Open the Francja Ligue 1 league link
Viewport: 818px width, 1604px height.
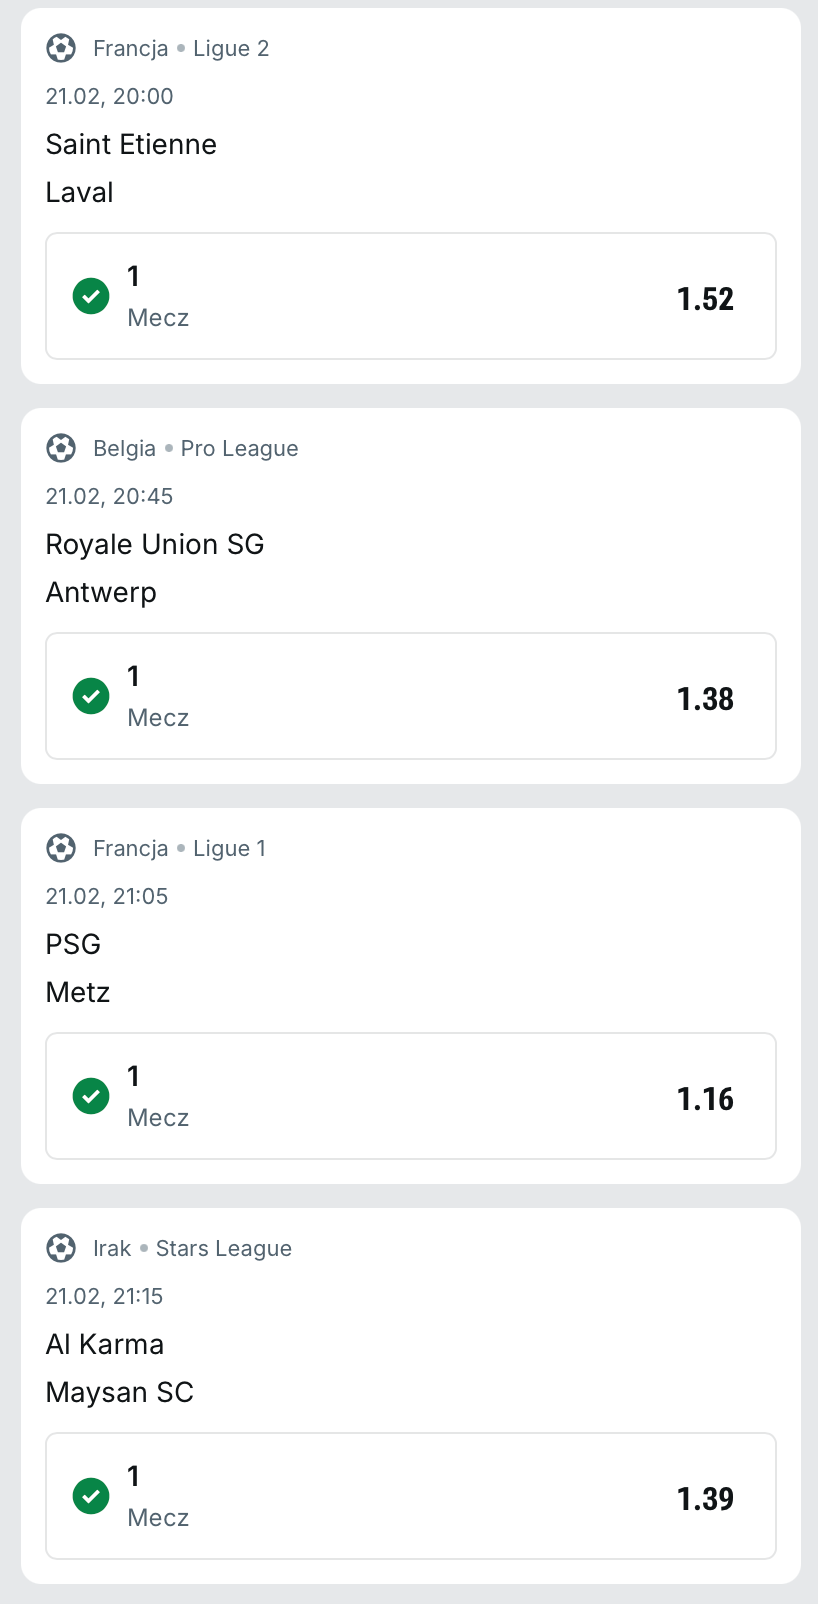point(180,849)
